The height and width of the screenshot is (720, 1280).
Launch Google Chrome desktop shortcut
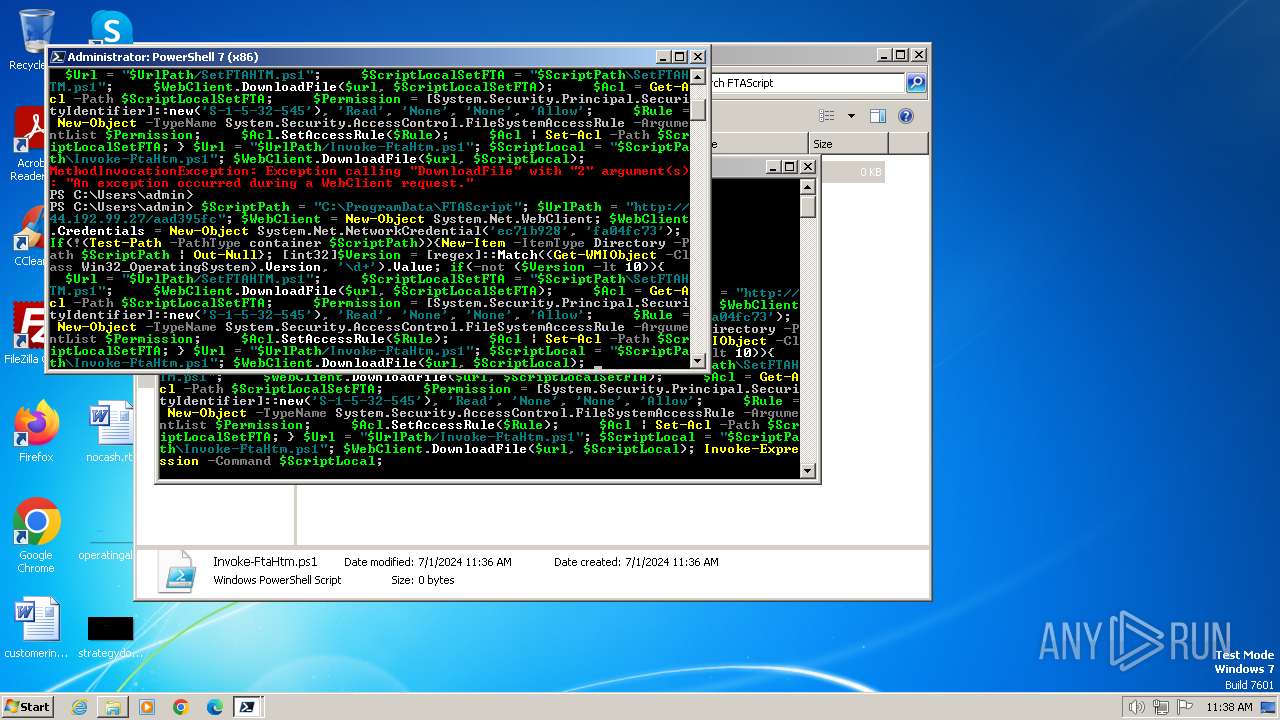[36, 536]
